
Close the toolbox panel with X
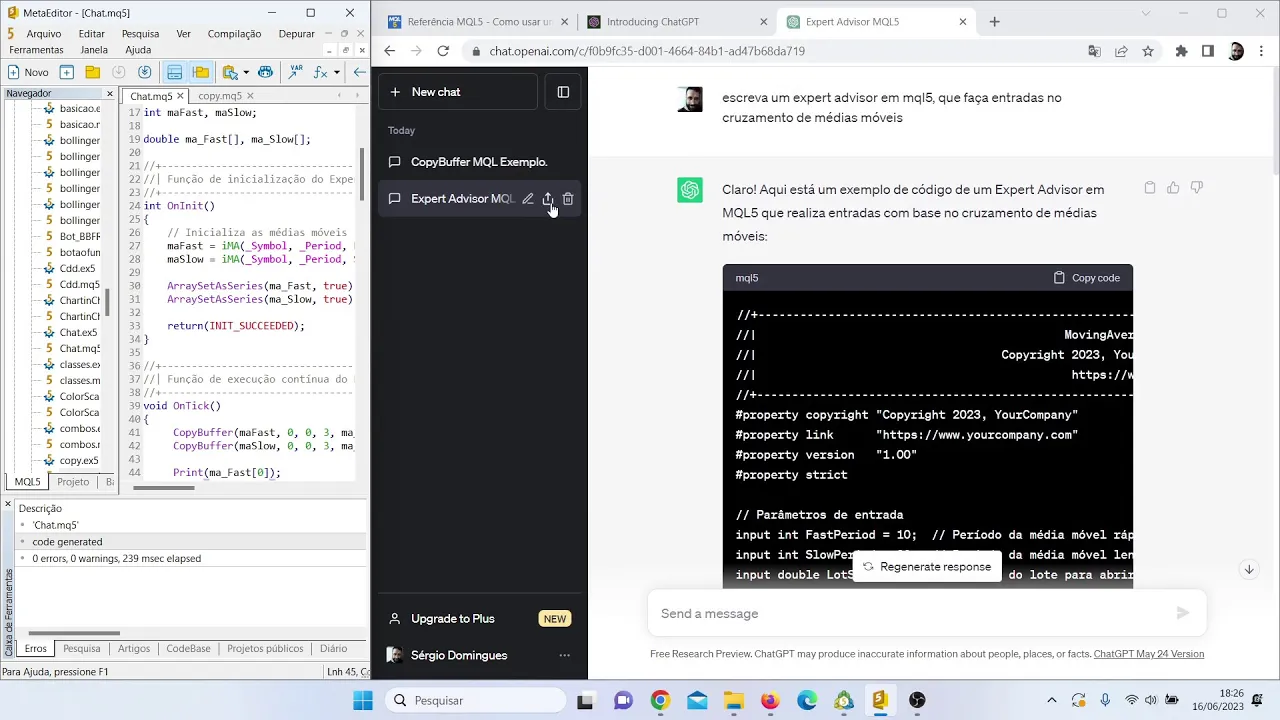(x=8, y=504)
